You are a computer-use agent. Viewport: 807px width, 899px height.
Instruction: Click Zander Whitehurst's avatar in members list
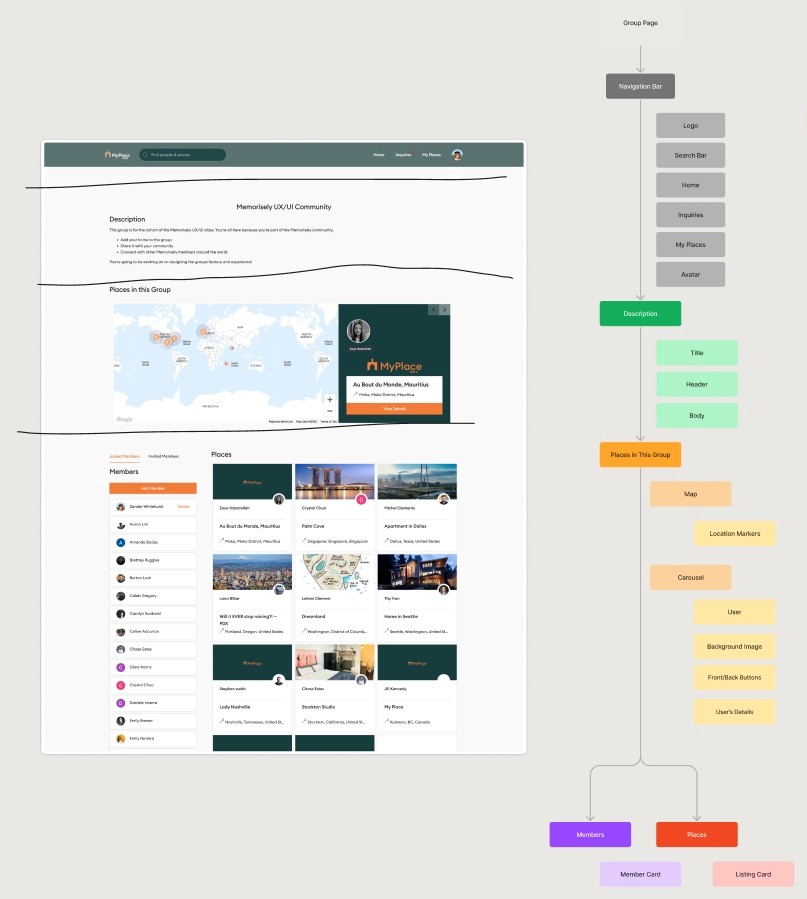(x=120, y=507)
